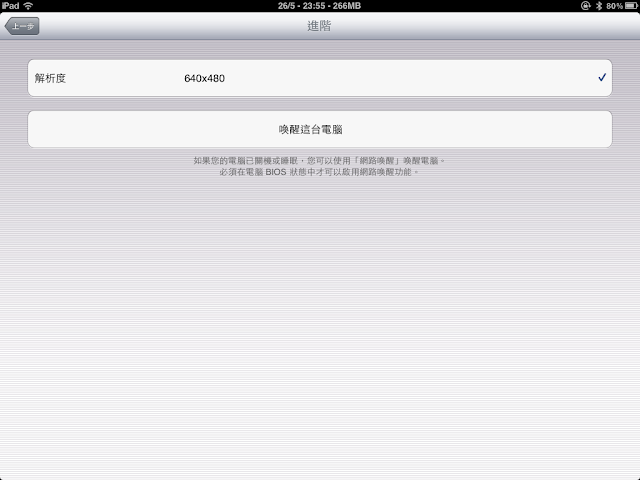
Task: Tap the blue checkmark in the 解析度 row
Action: (x=602, y=78)
